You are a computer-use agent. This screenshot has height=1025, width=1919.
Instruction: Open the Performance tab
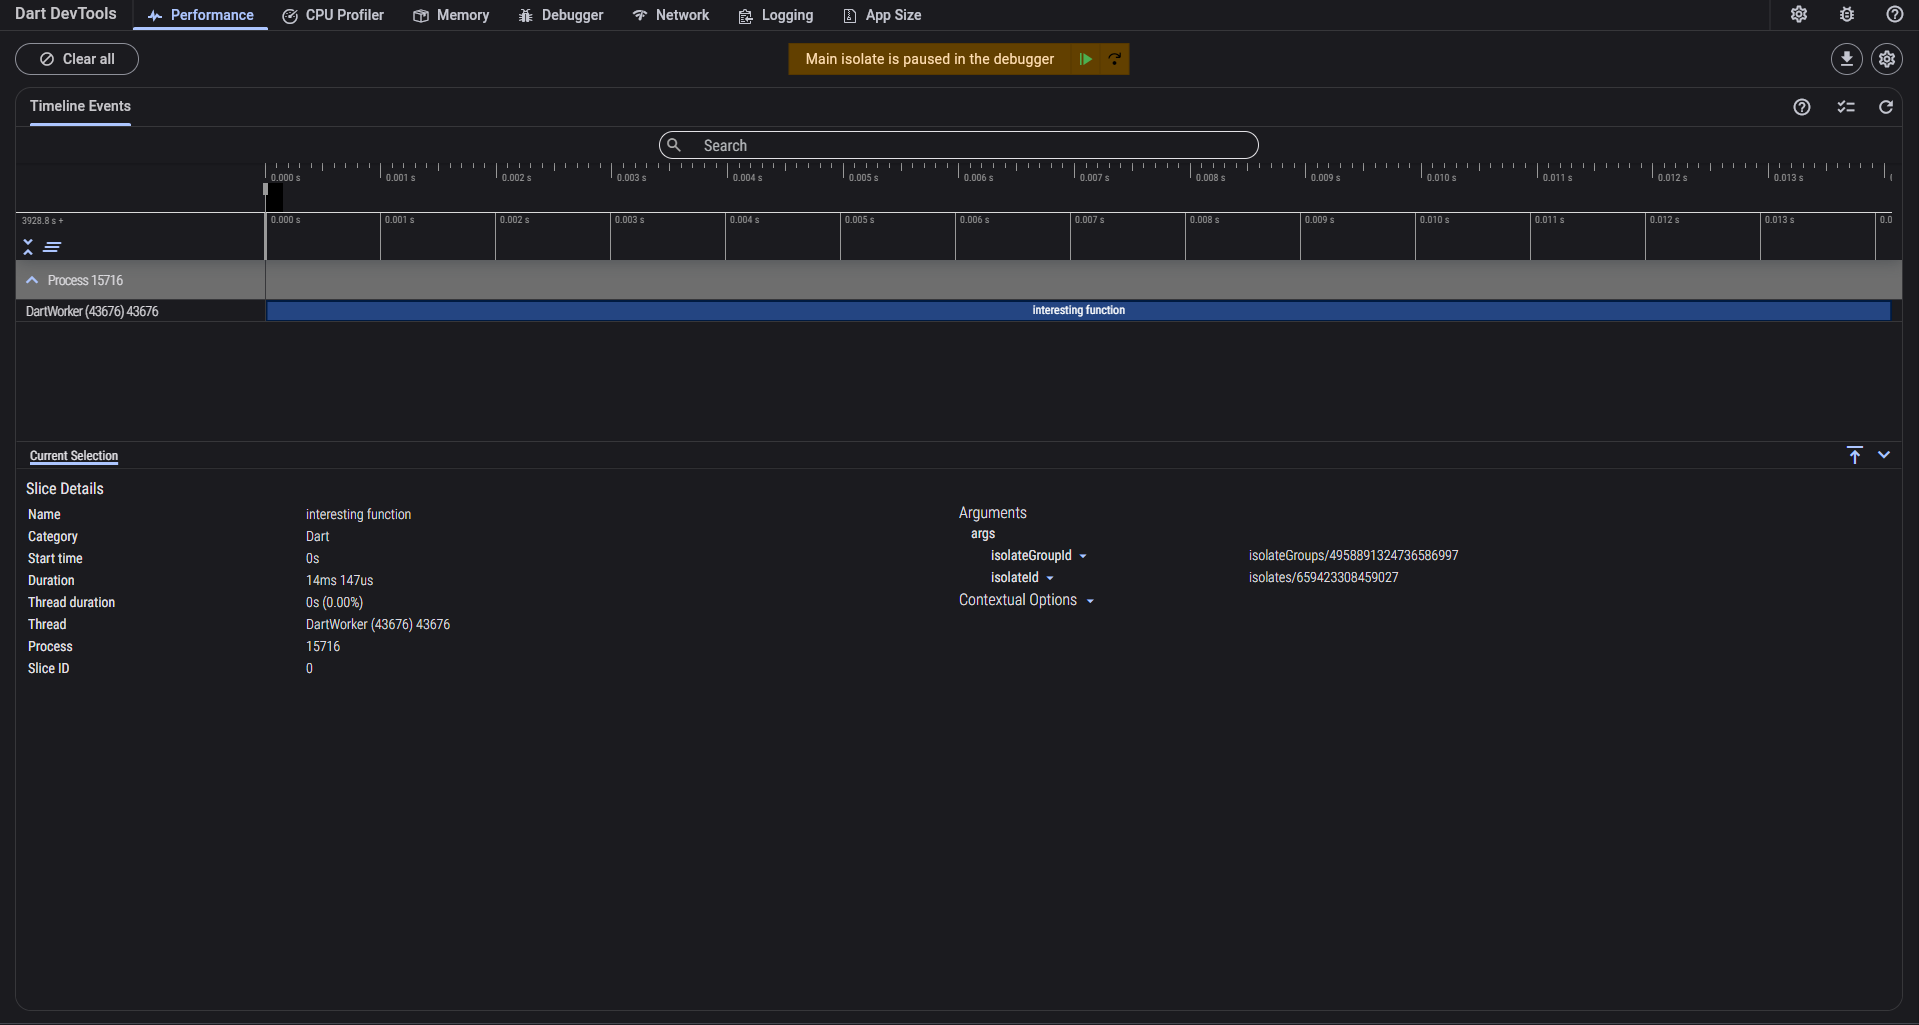tap(200, 15)
